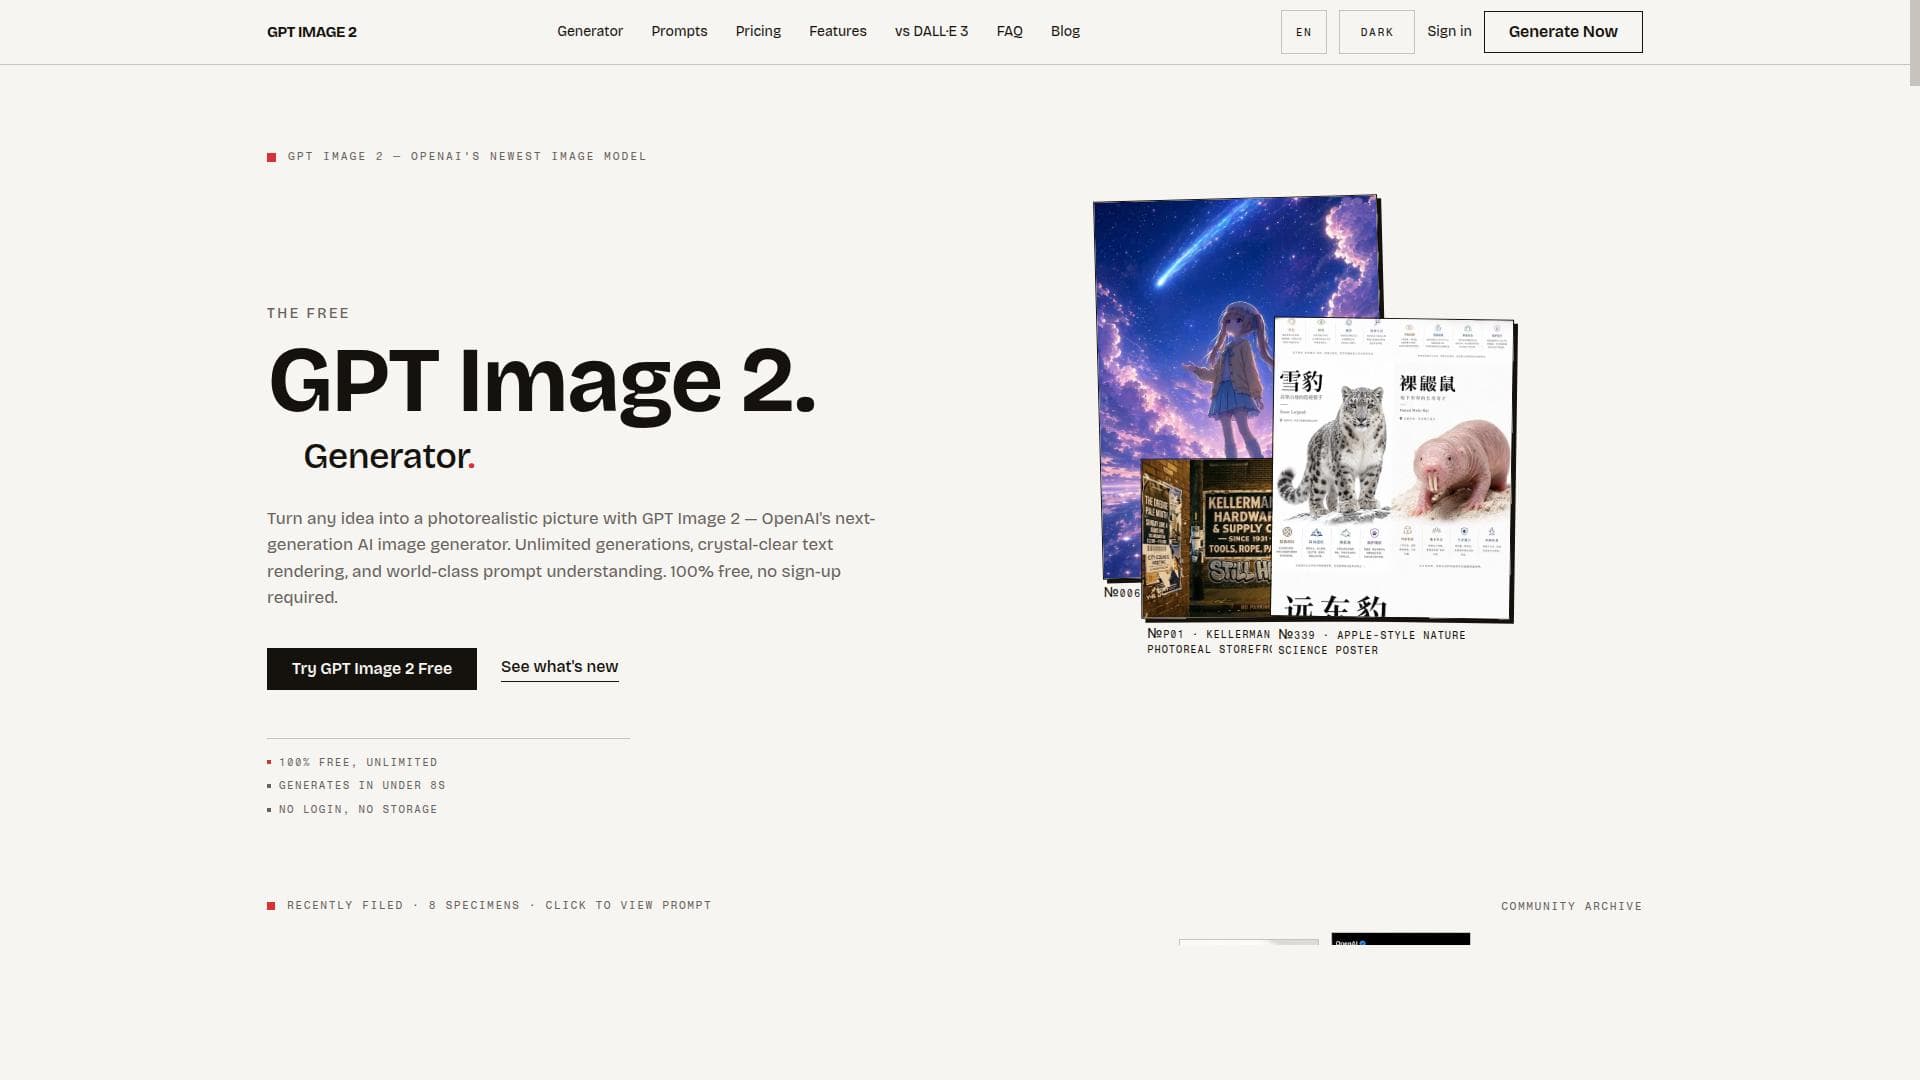The height and width of the screenshot is (1080, 1920).
Task: Click the NO LOGIN, NO STORAGE text
Action: (357, 809)
